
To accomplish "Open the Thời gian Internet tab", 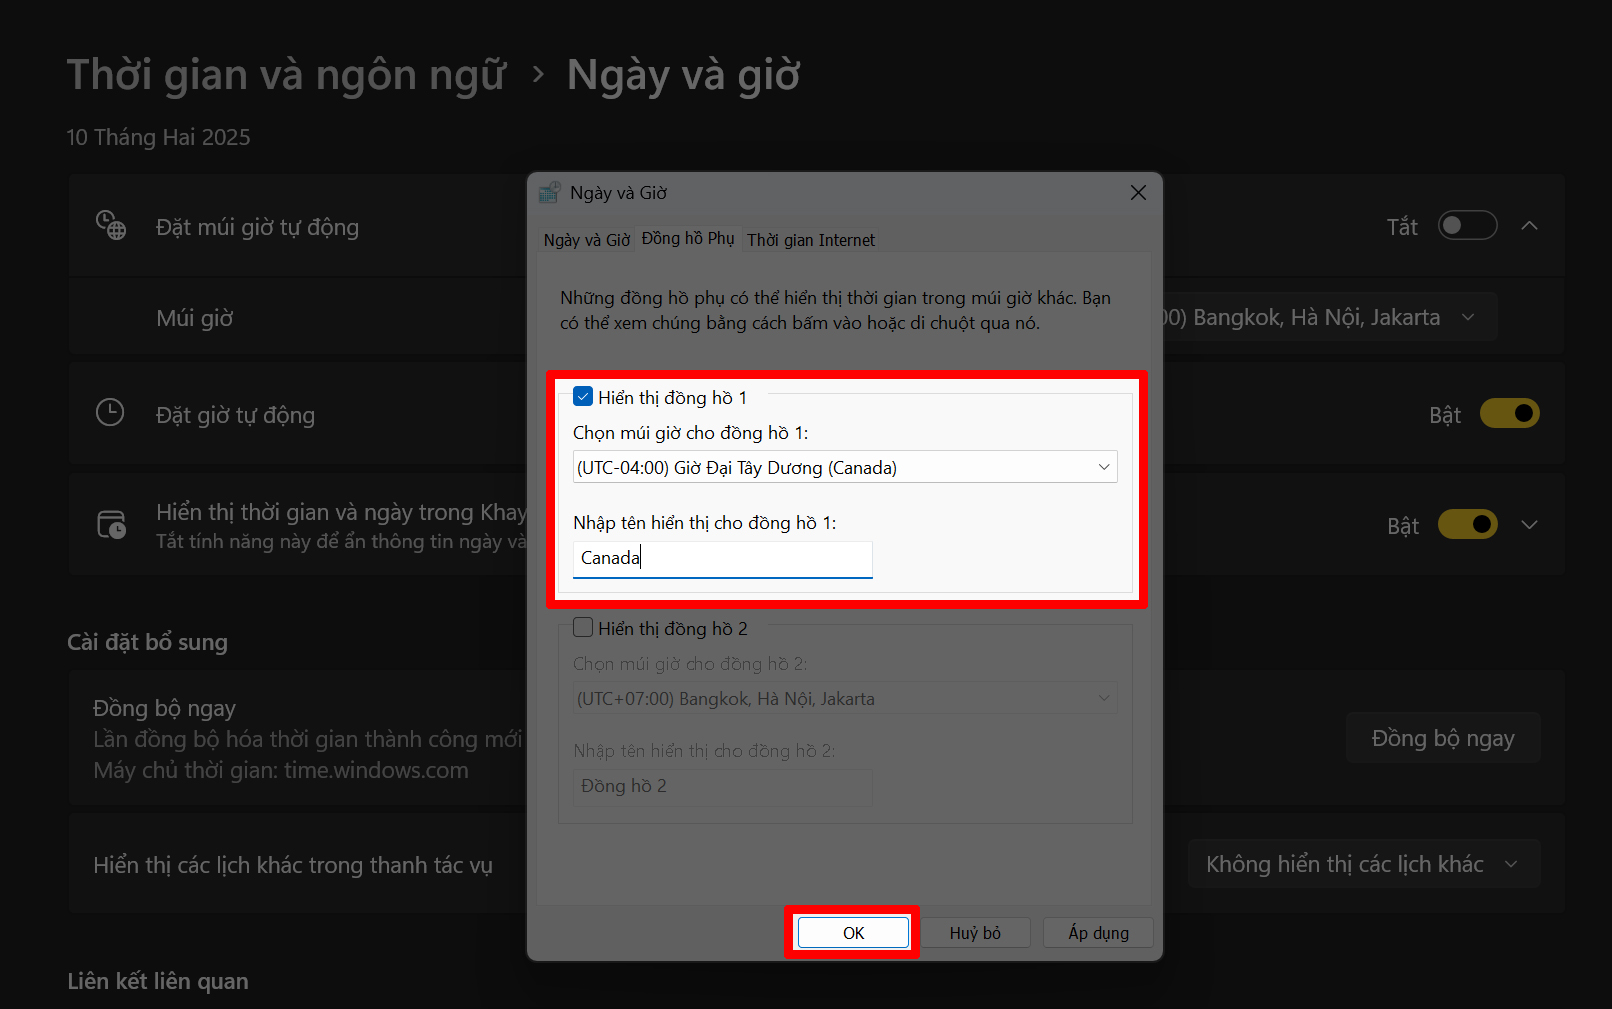I will click(x=811, y=240).
